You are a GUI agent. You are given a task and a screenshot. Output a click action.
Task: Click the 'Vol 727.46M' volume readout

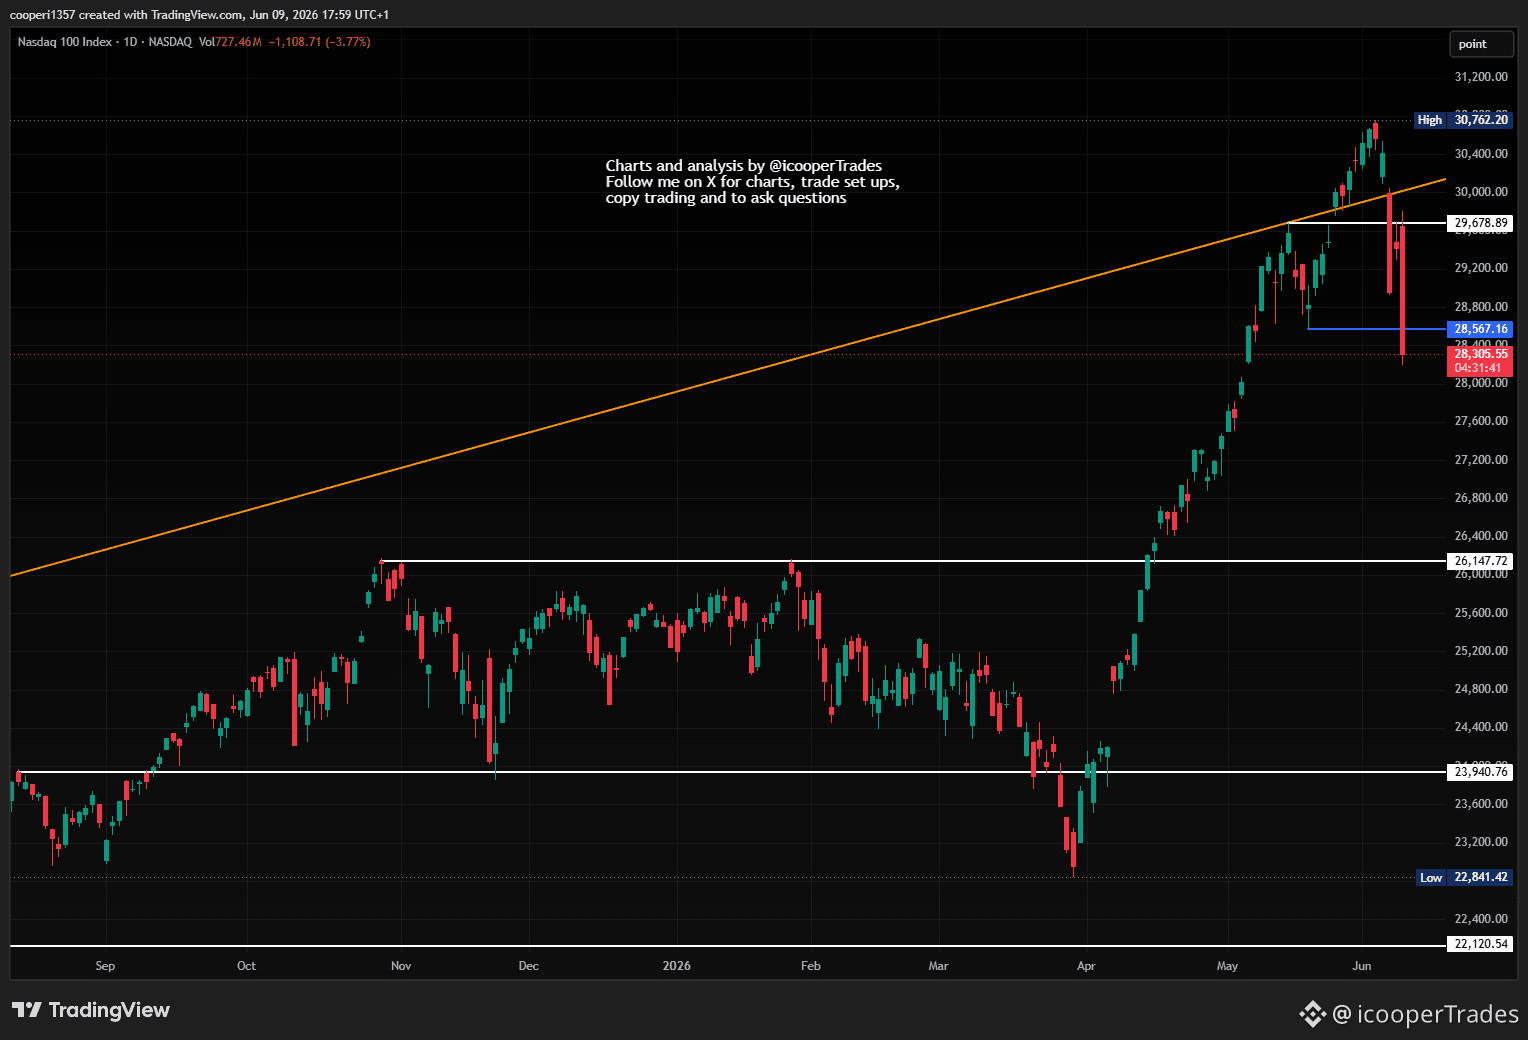click(230, 42)
